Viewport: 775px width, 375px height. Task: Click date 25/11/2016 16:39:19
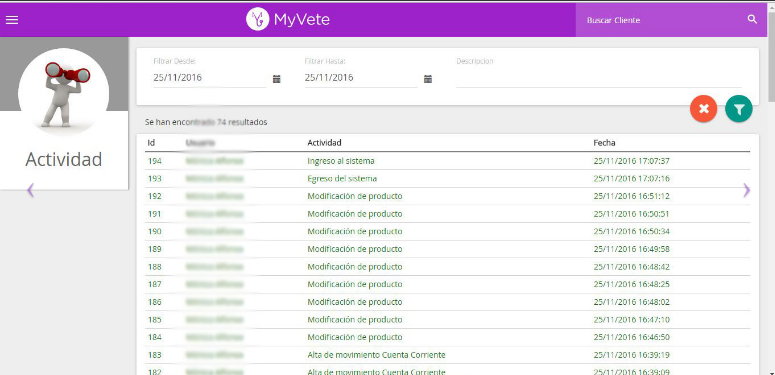[631, 355]
